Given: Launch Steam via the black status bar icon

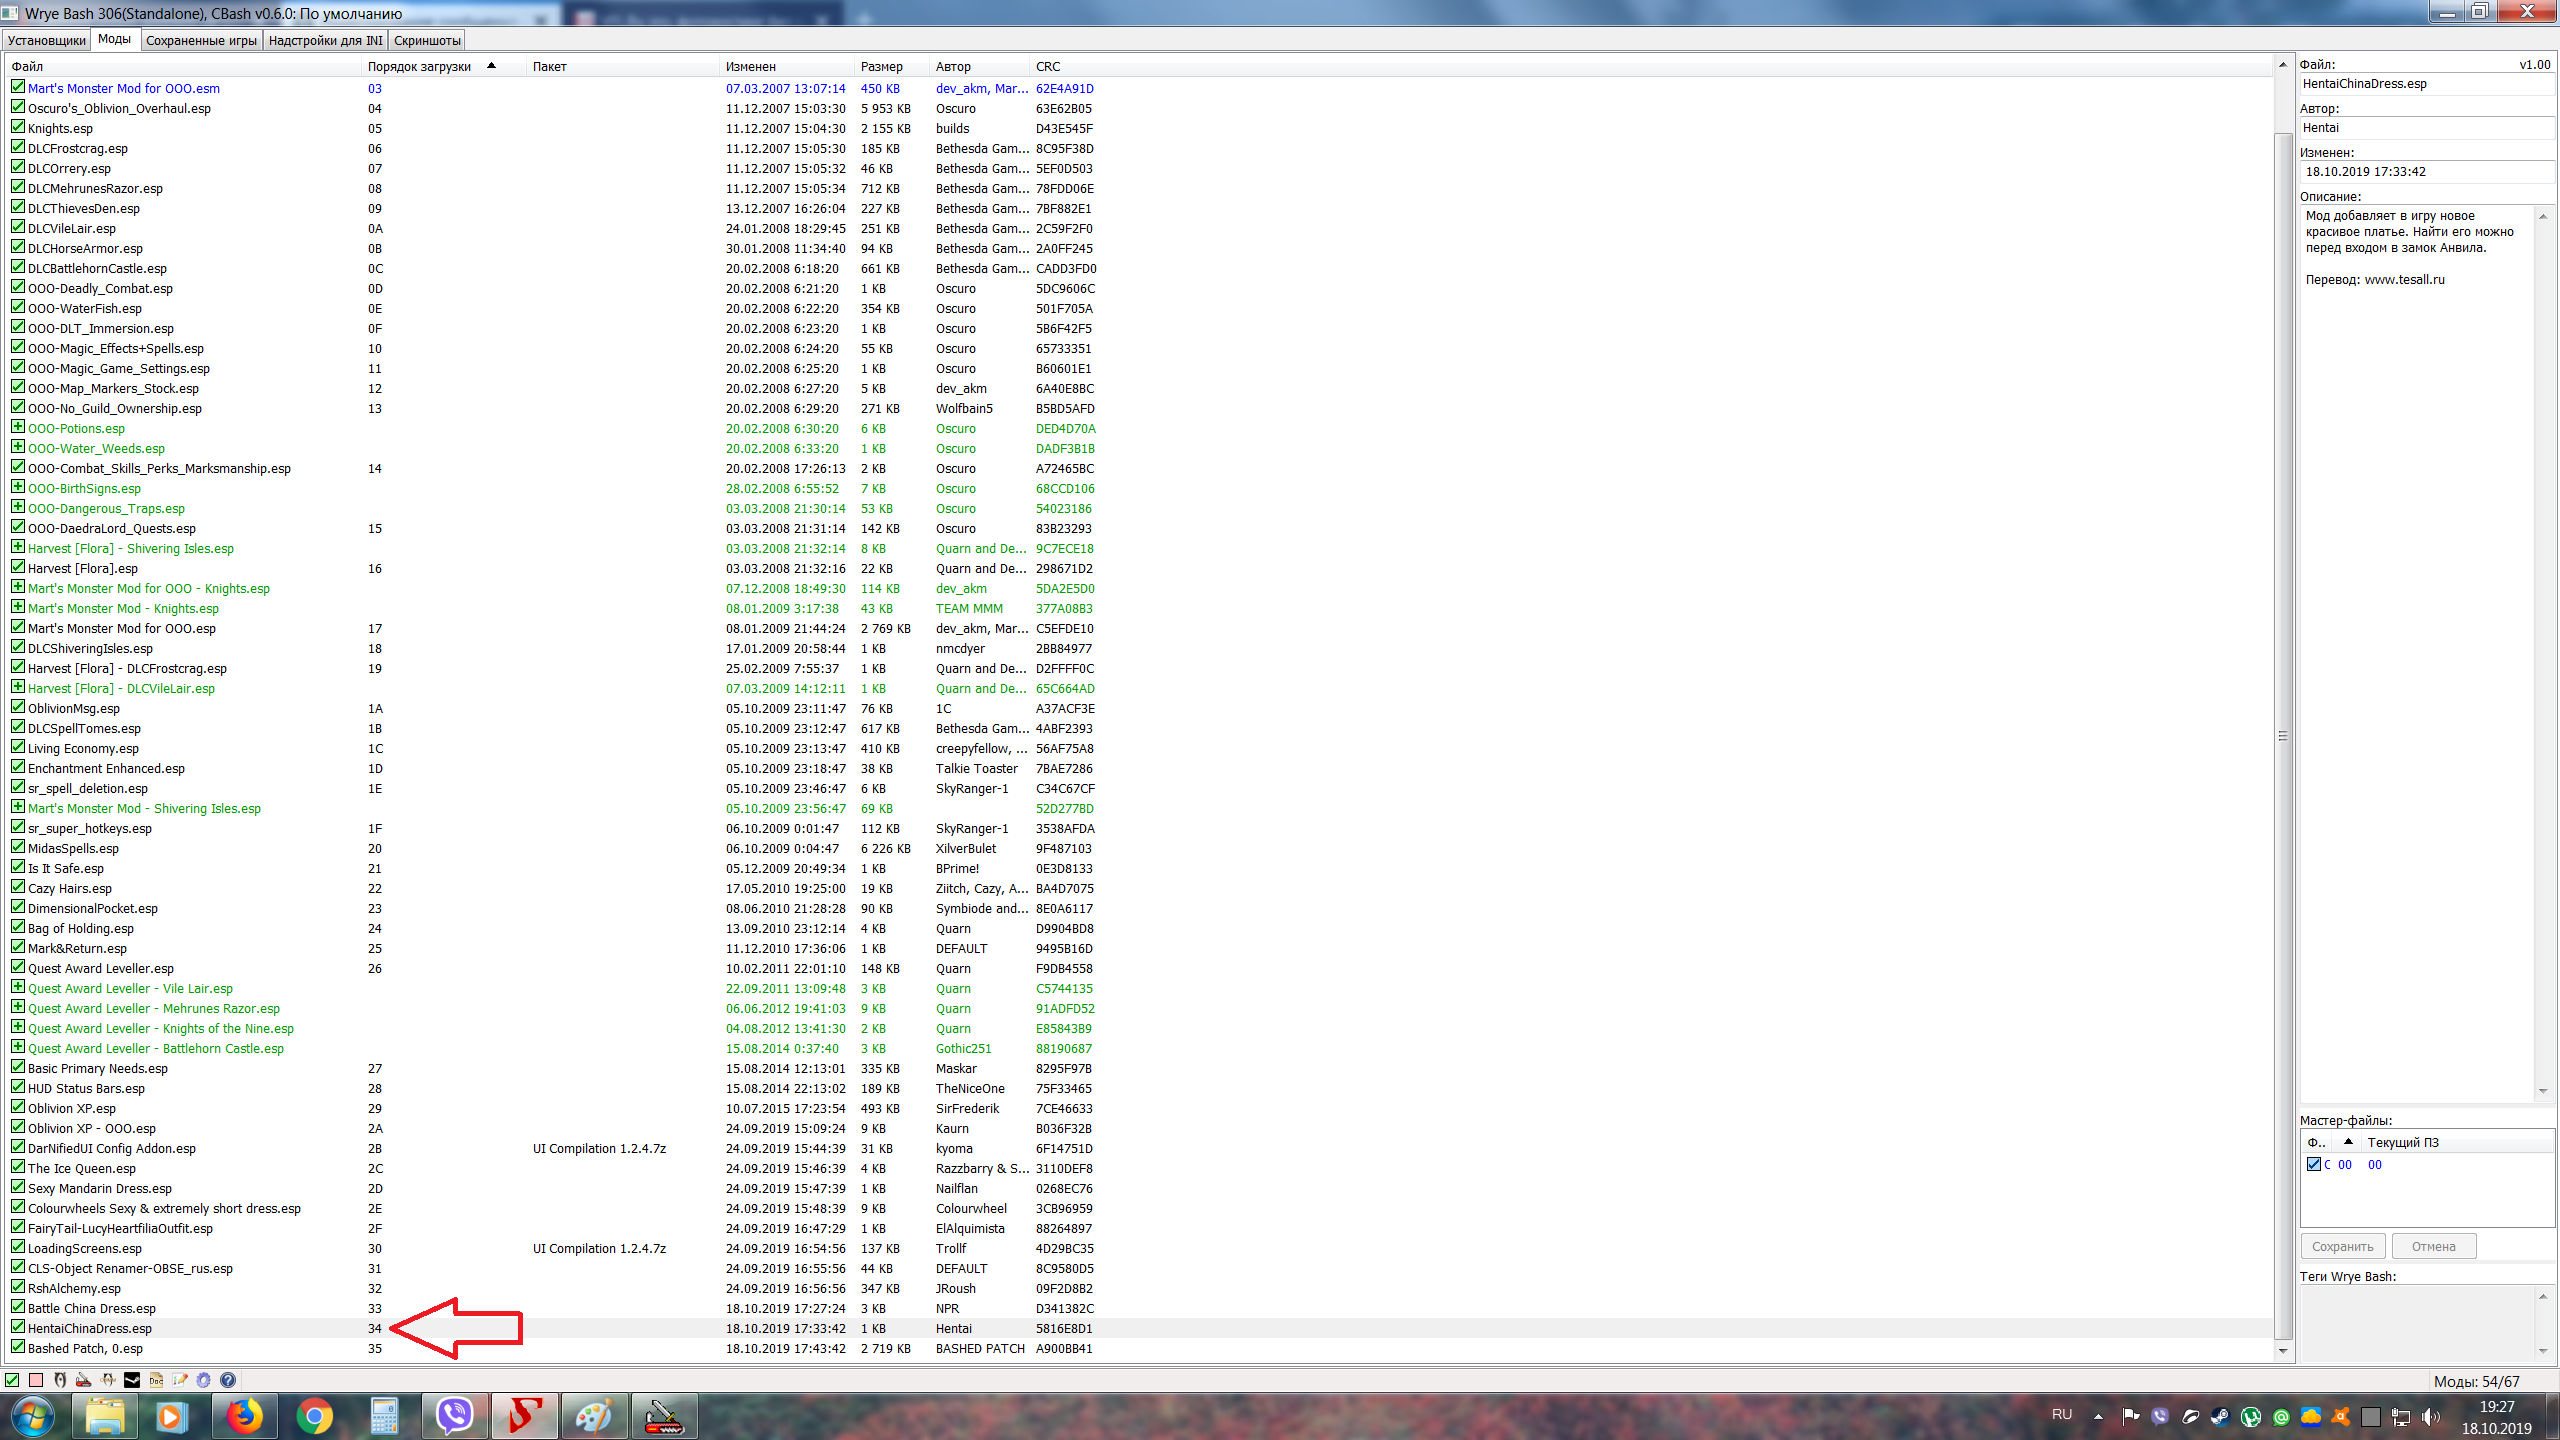Looking at the screenshot, I should tap(132, 1380).
